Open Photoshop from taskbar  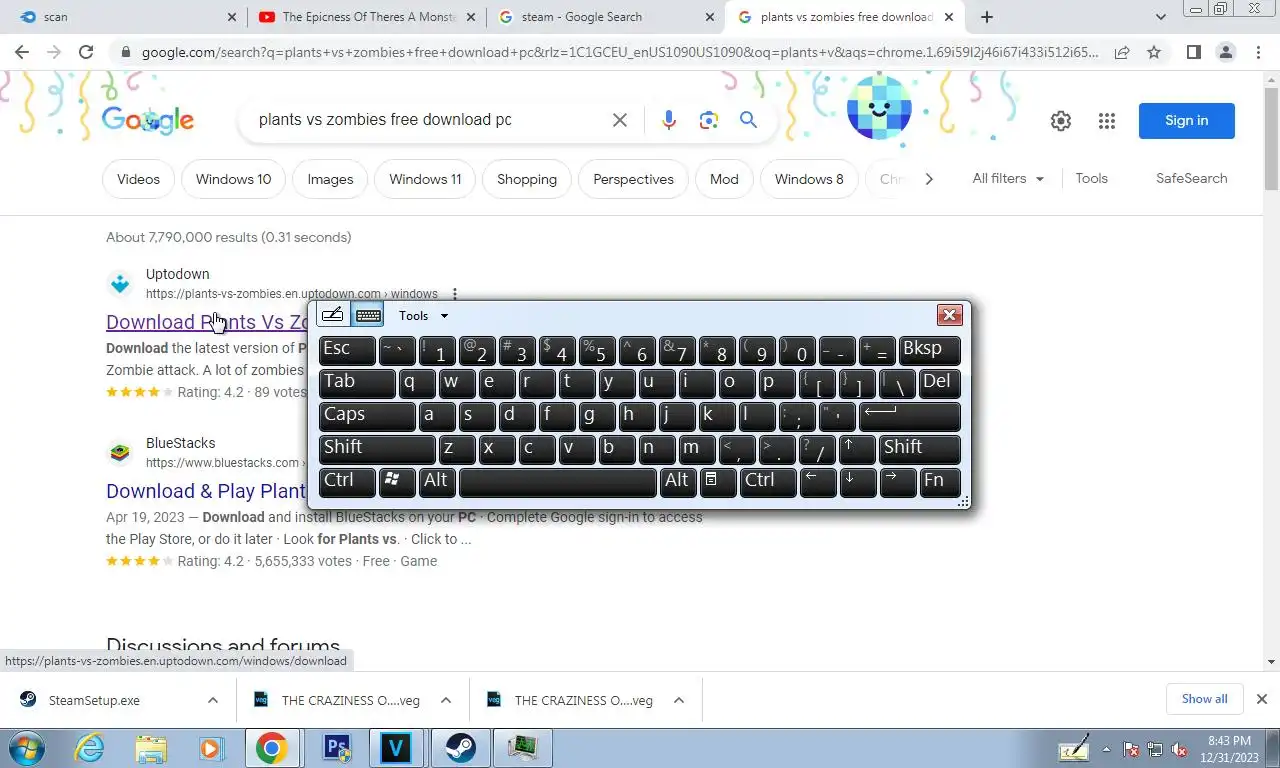(x=336, y=748)
